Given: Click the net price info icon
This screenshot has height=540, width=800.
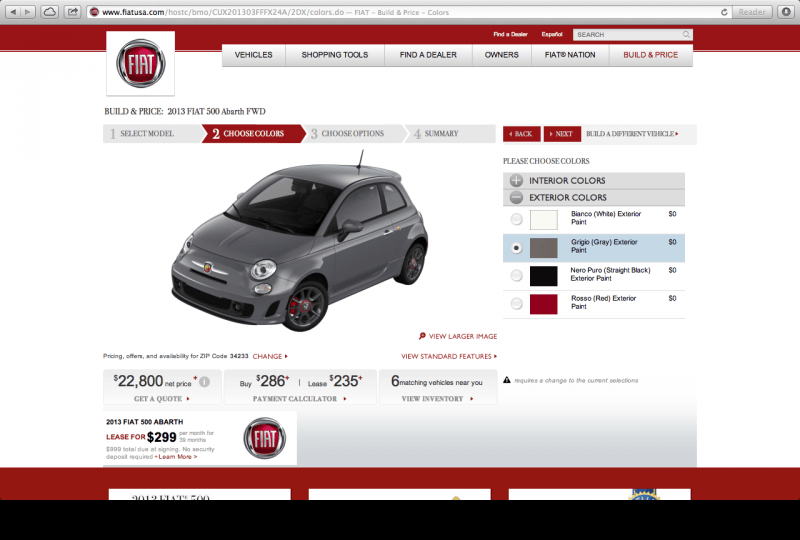Looking at the screenshot, I should pyautogui.click(x=205, y=382).
